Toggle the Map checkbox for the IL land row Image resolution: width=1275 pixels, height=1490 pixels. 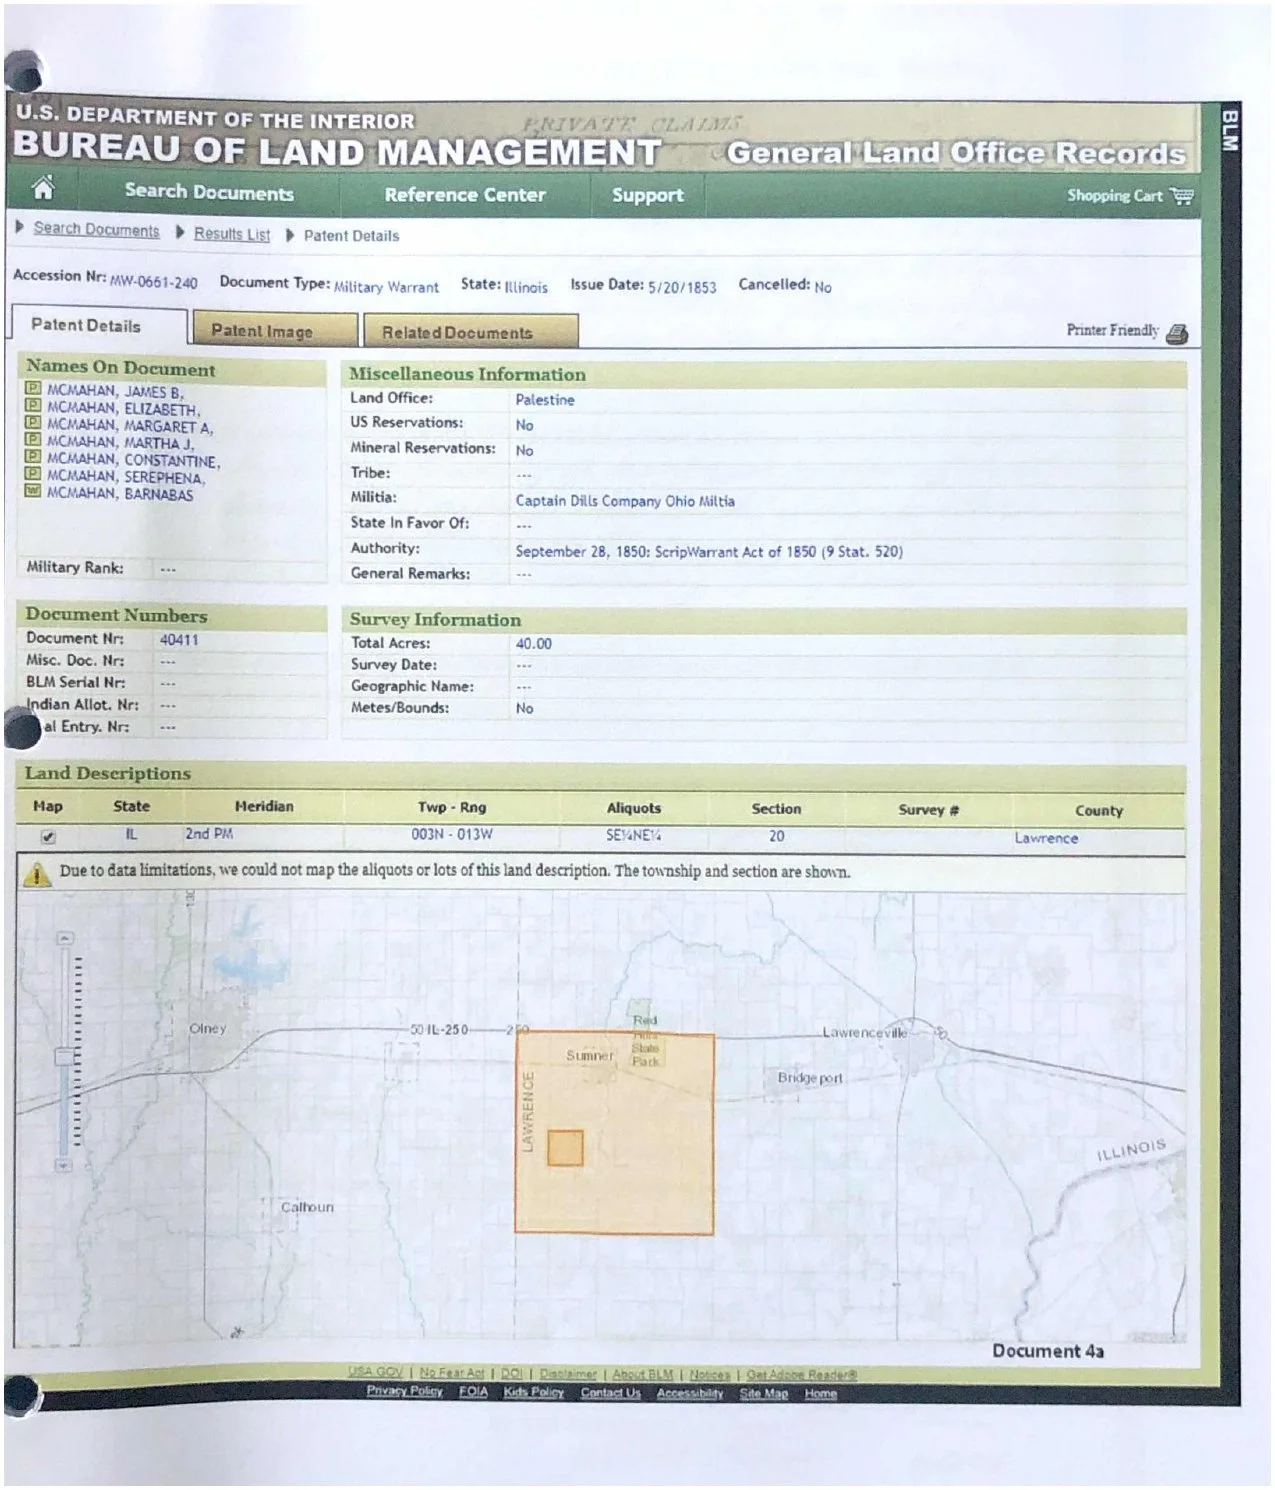[x=48, y=836]
